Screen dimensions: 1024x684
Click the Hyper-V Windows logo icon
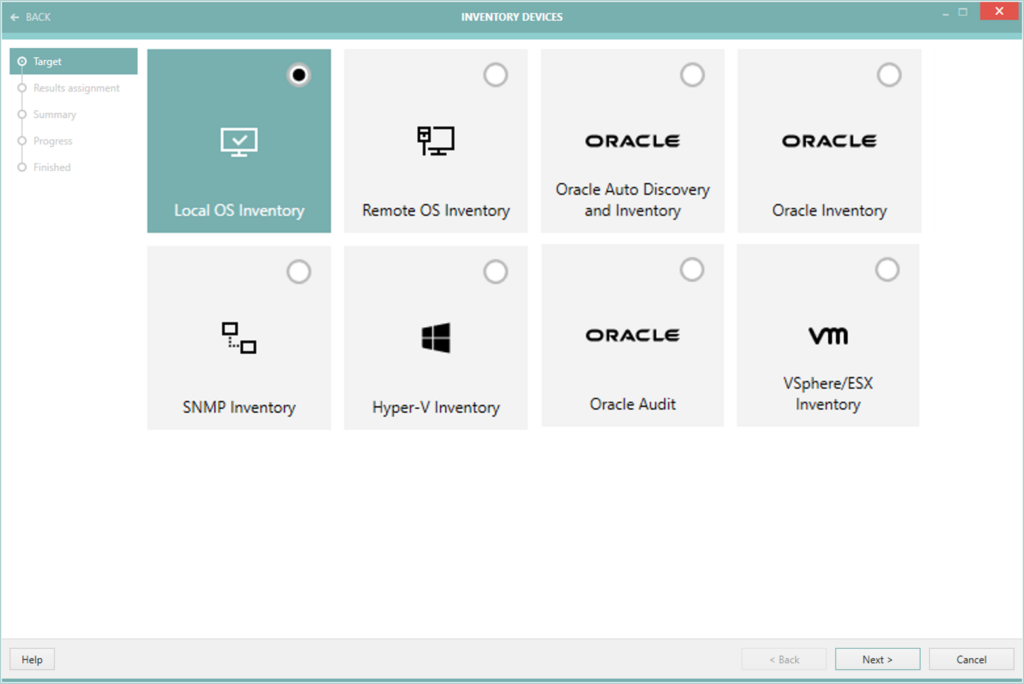(436, 338)
